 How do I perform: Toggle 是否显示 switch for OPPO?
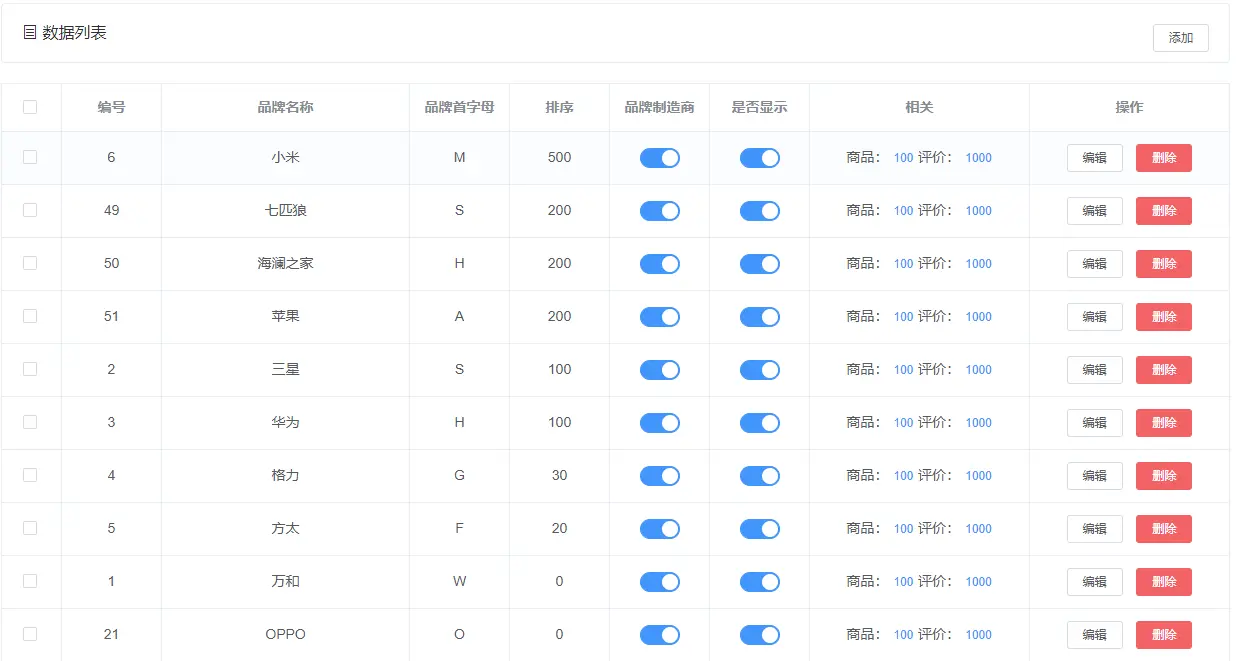tap(760, 635)
